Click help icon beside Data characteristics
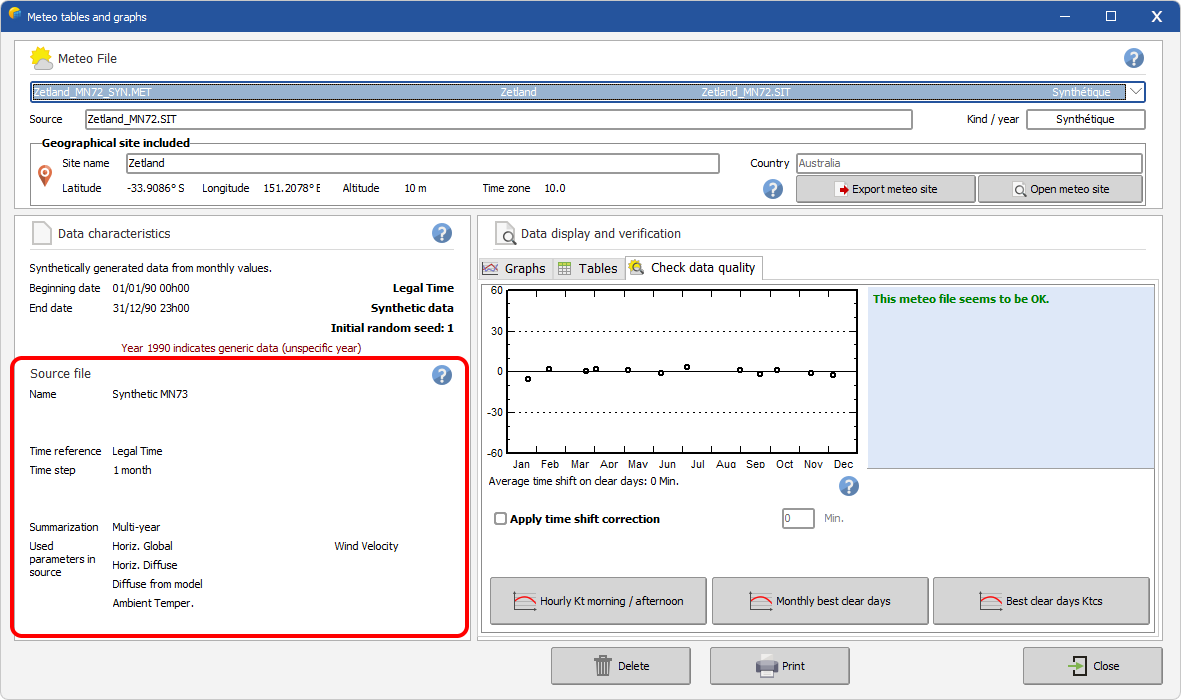1181x700 pixels. point(442,233)
